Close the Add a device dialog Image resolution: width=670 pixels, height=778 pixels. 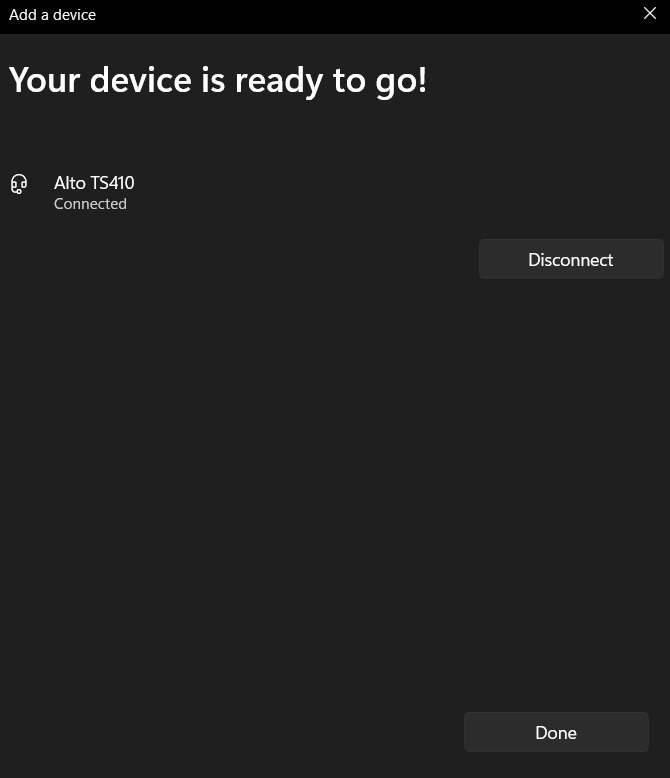tap(650, 13)
